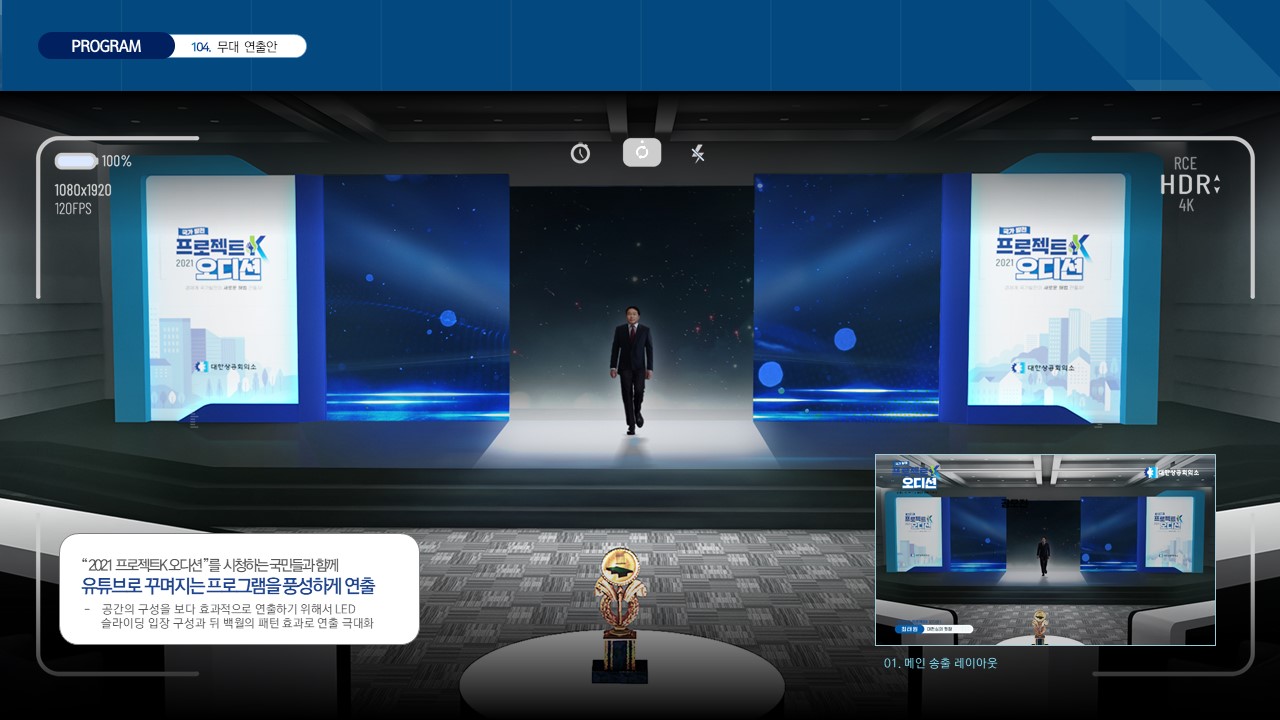This screenshot has height=720, width=1280.
Task: Click the timer clock icon
Action: click(x=580, y=153)
